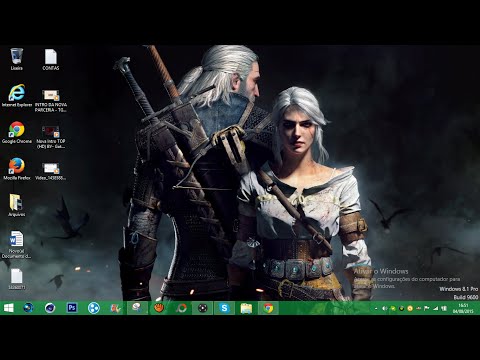This screenshot has height=360, width=480.
Task: Switch to the black film reel taskbar app
Action: click(203, 308)
